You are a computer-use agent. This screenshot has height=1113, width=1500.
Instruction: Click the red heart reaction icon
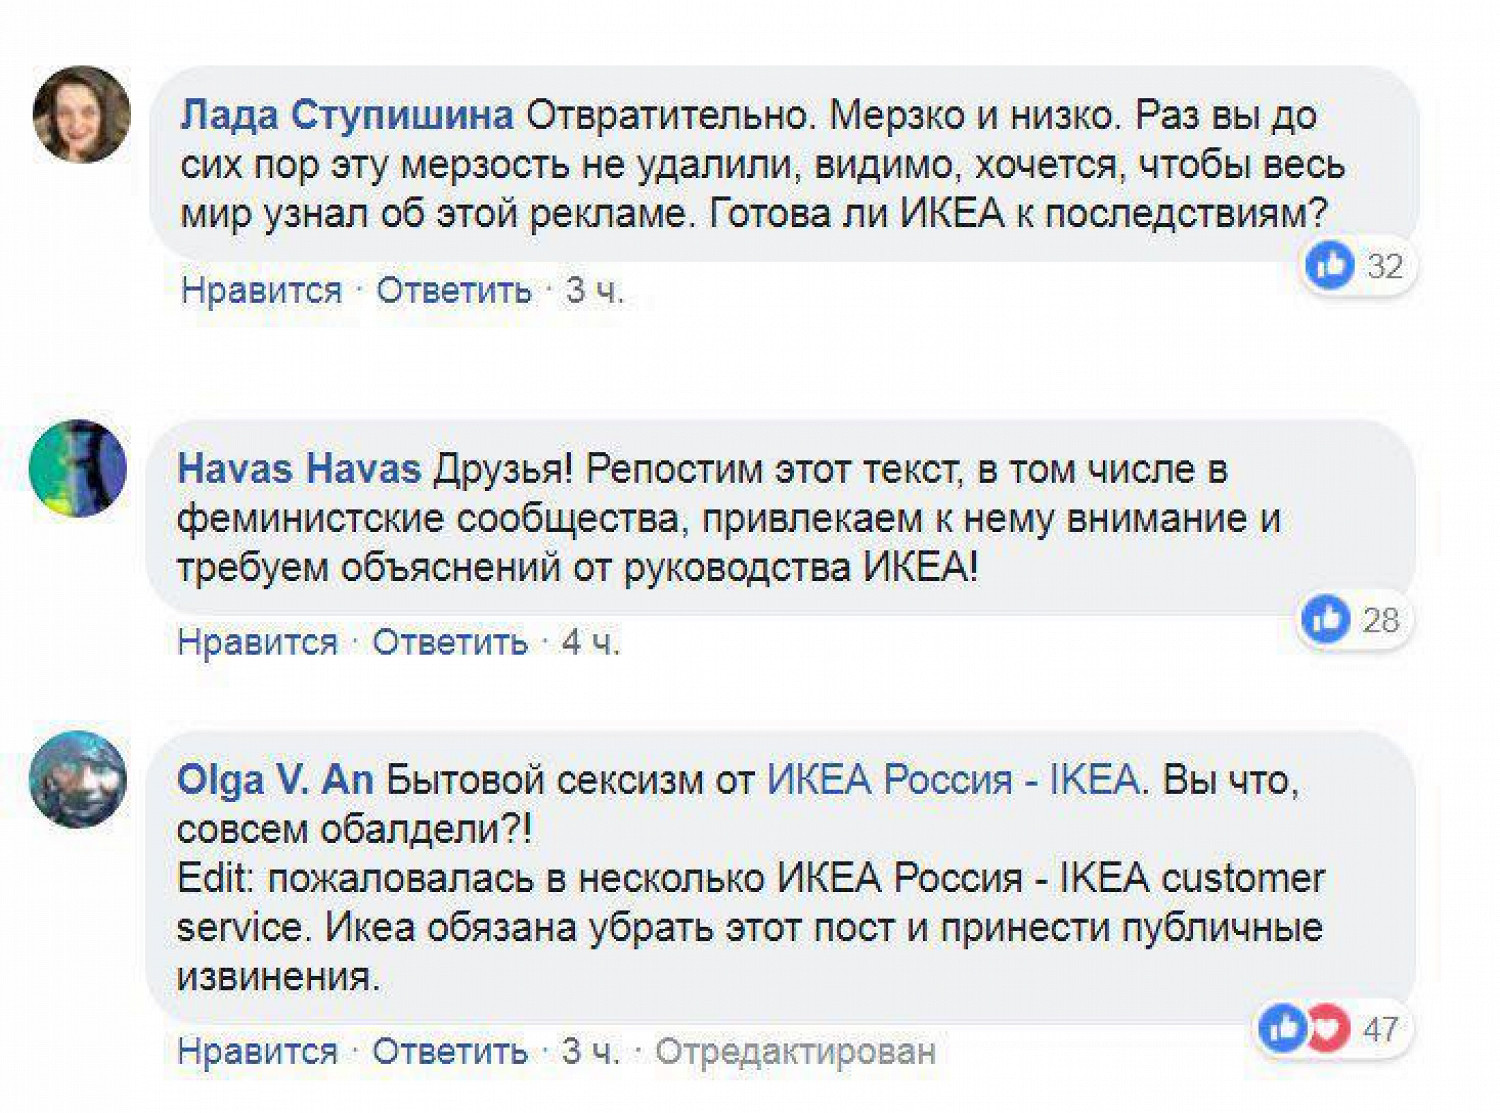click(1327, 1028)
